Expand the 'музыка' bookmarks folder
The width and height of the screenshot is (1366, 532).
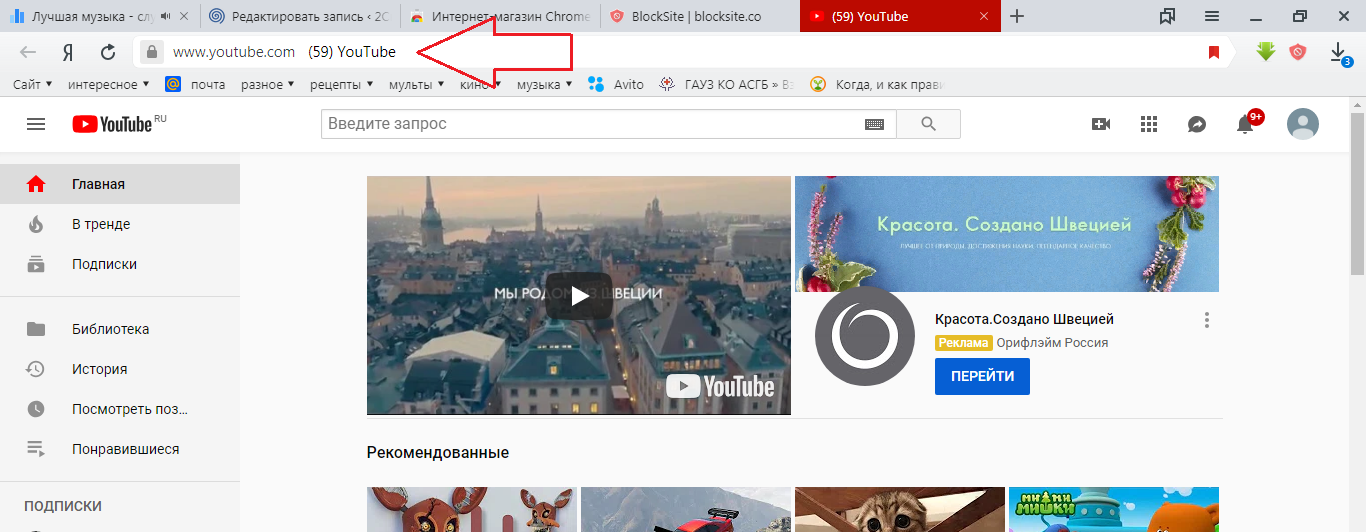[544, 85]
